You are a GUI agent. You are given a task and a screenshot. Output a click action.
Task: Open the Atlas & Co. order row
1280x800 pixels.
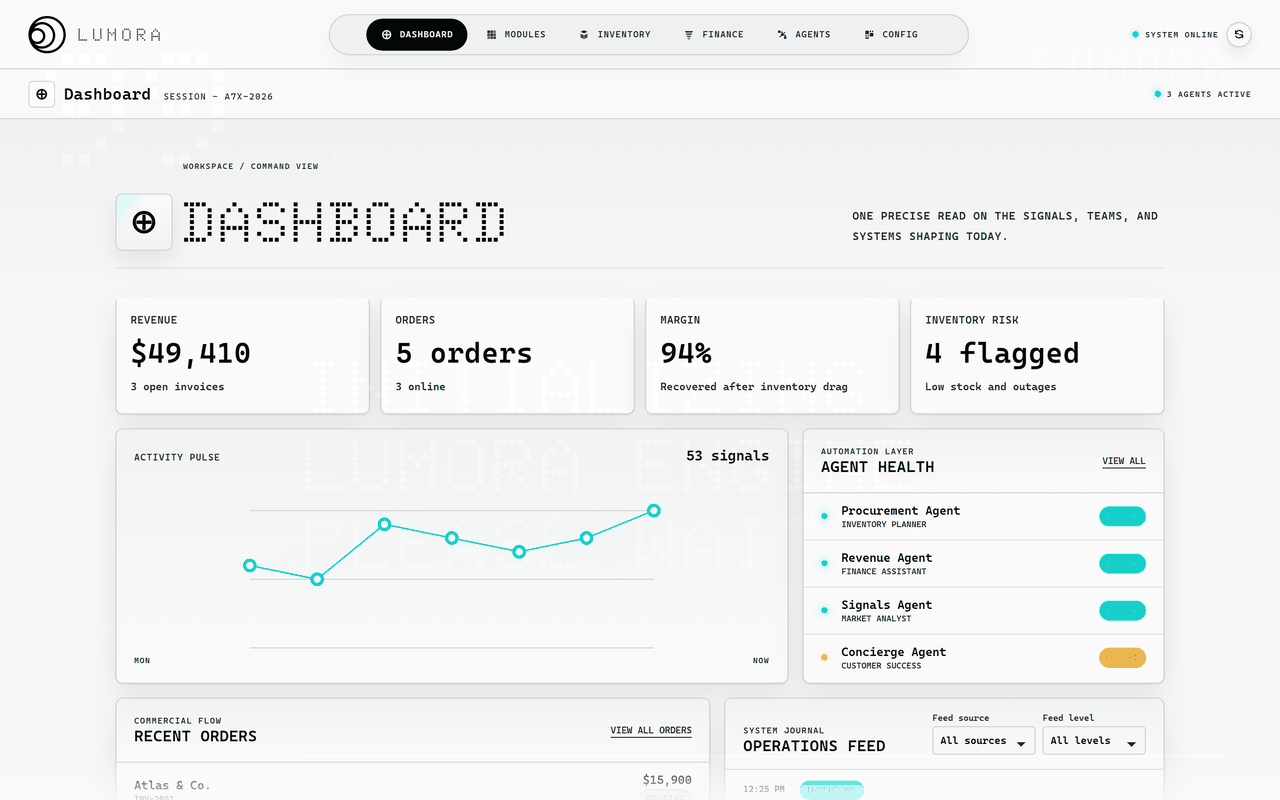pyautogui.click(x=413, y=785)
